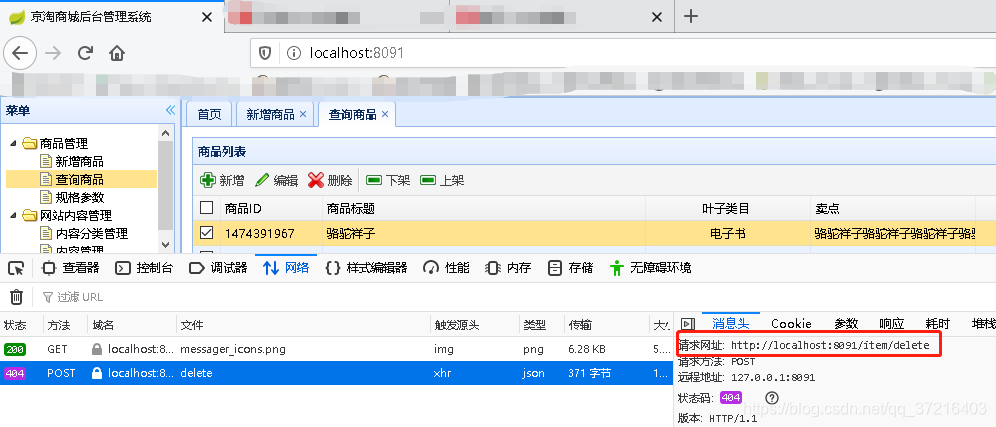Click the 文件 column header
Image resolution: width=996 pixels, height=427 pixels.
click(x=302, y=325)
